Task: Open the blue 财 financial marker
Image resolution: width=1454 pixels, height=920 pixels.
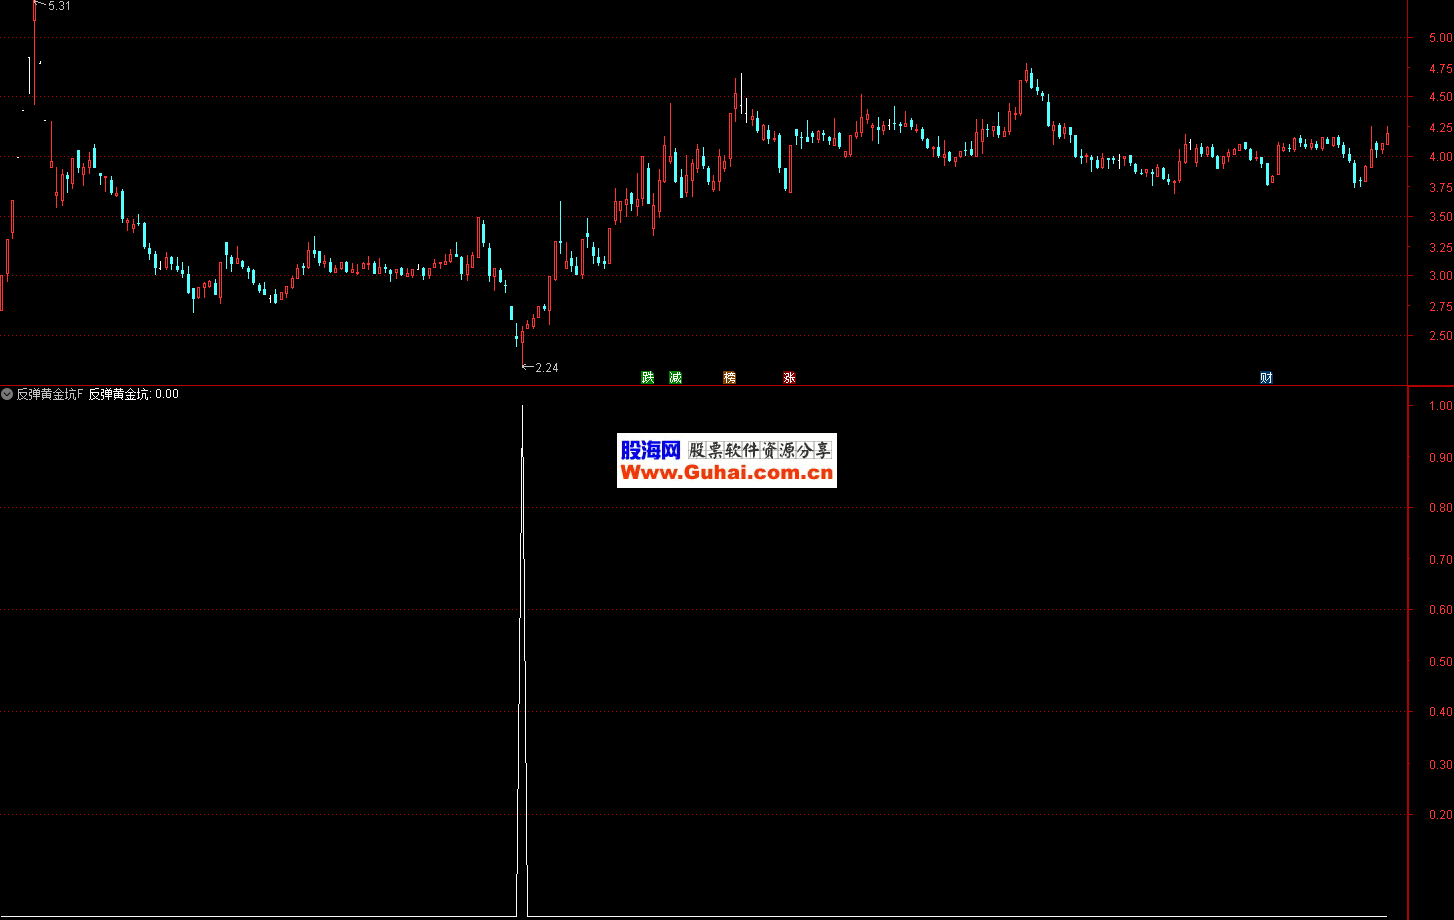Action: tap(1266, 377)
